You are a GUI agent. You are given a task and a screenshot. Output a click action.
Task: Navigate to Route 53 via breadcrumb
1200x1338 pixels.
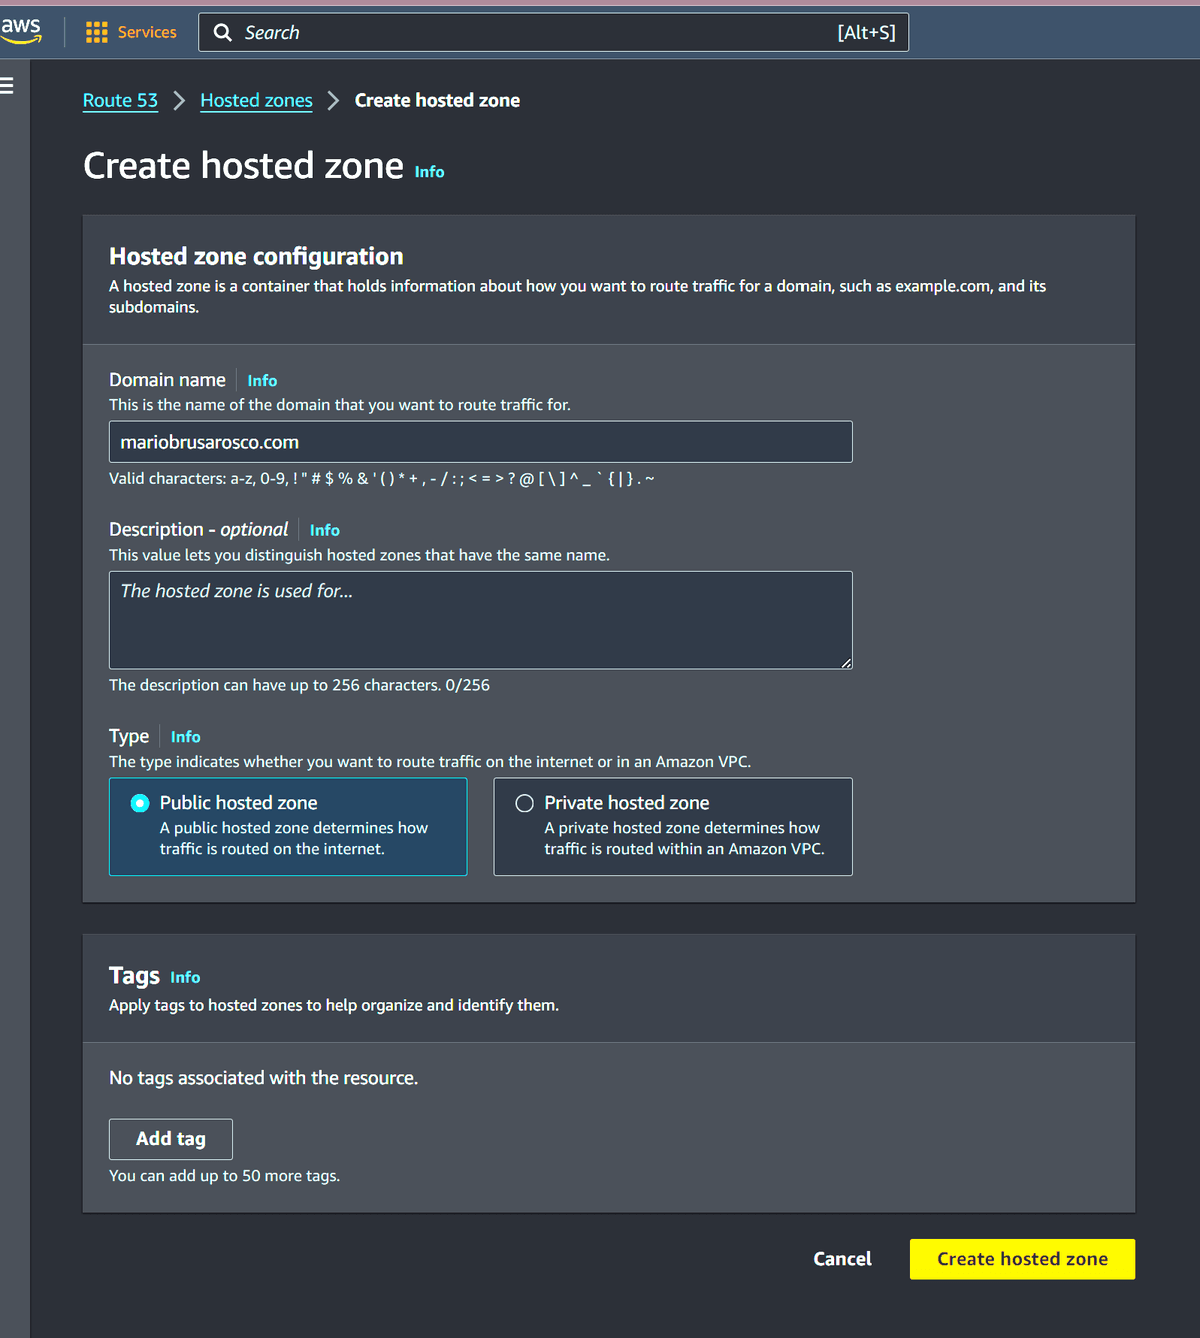(120, 100)
